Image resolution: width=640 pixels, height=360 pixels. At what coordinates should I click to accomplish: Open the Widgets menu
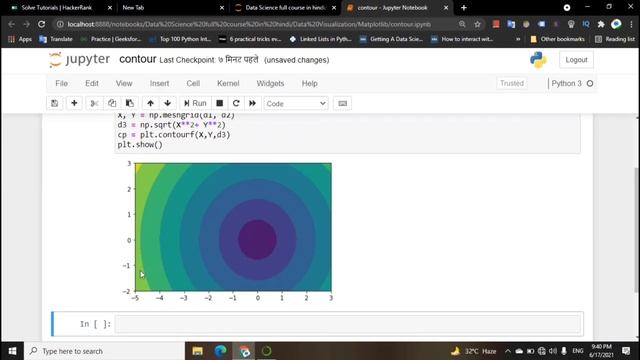pyautogui.click(x=270, y=83)
